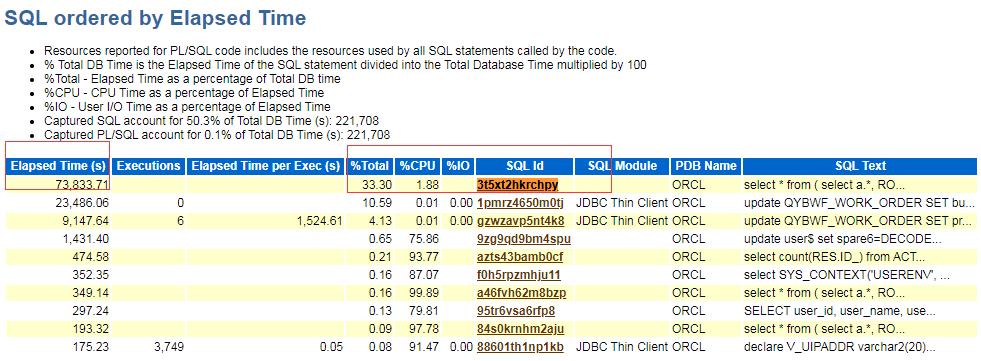Click the Elapsed Time per Exec column header

pyautogui.click(x=266, y=166)
